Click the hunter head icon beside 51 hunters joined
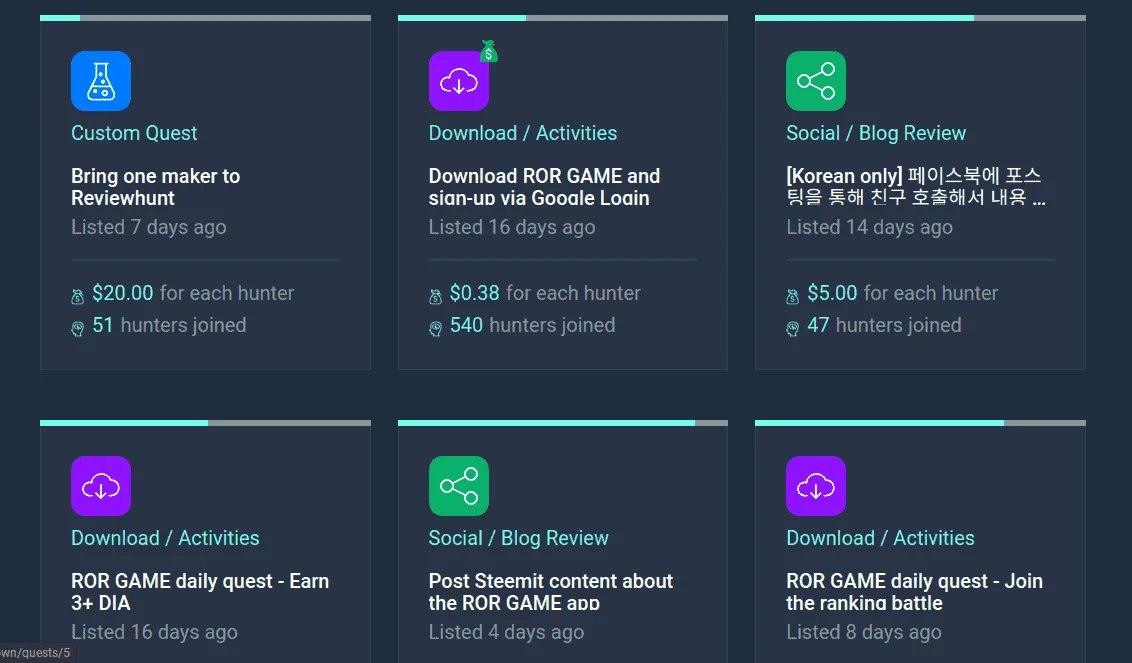This screenshot has height=663, width=1132. click(77, 329)
